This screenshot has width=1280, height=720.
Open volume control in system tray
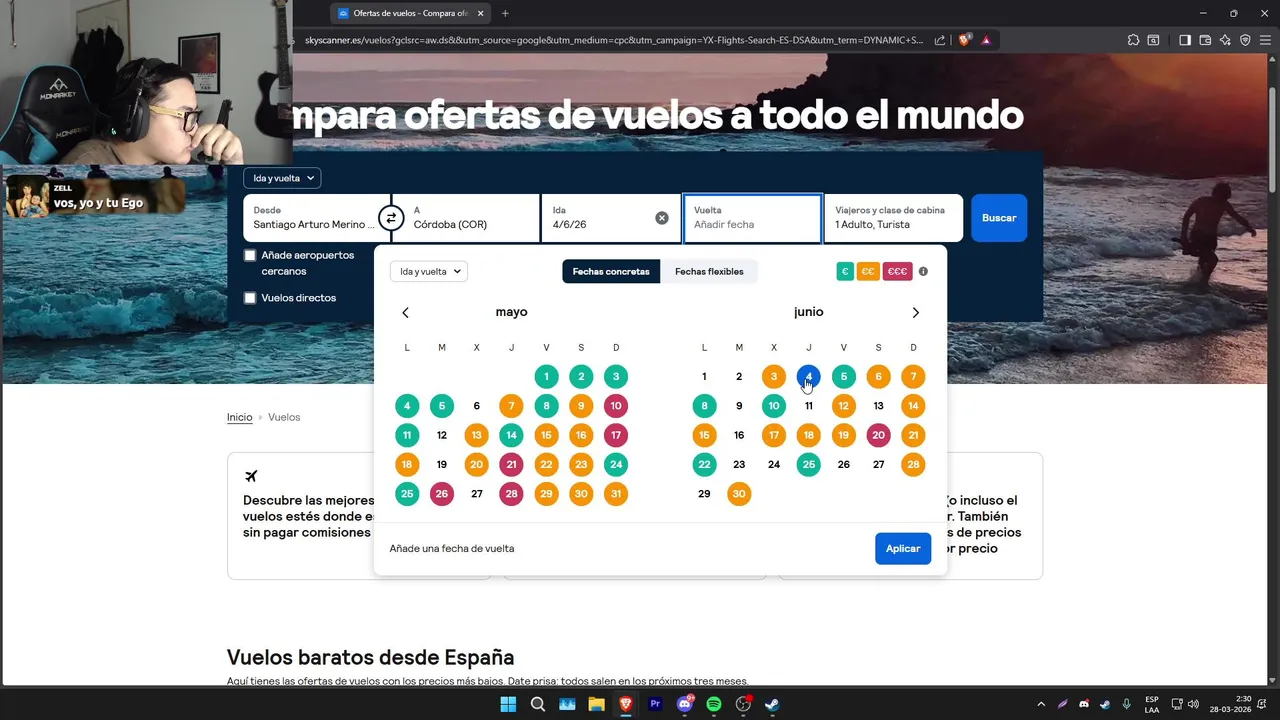pos(1193,704)
